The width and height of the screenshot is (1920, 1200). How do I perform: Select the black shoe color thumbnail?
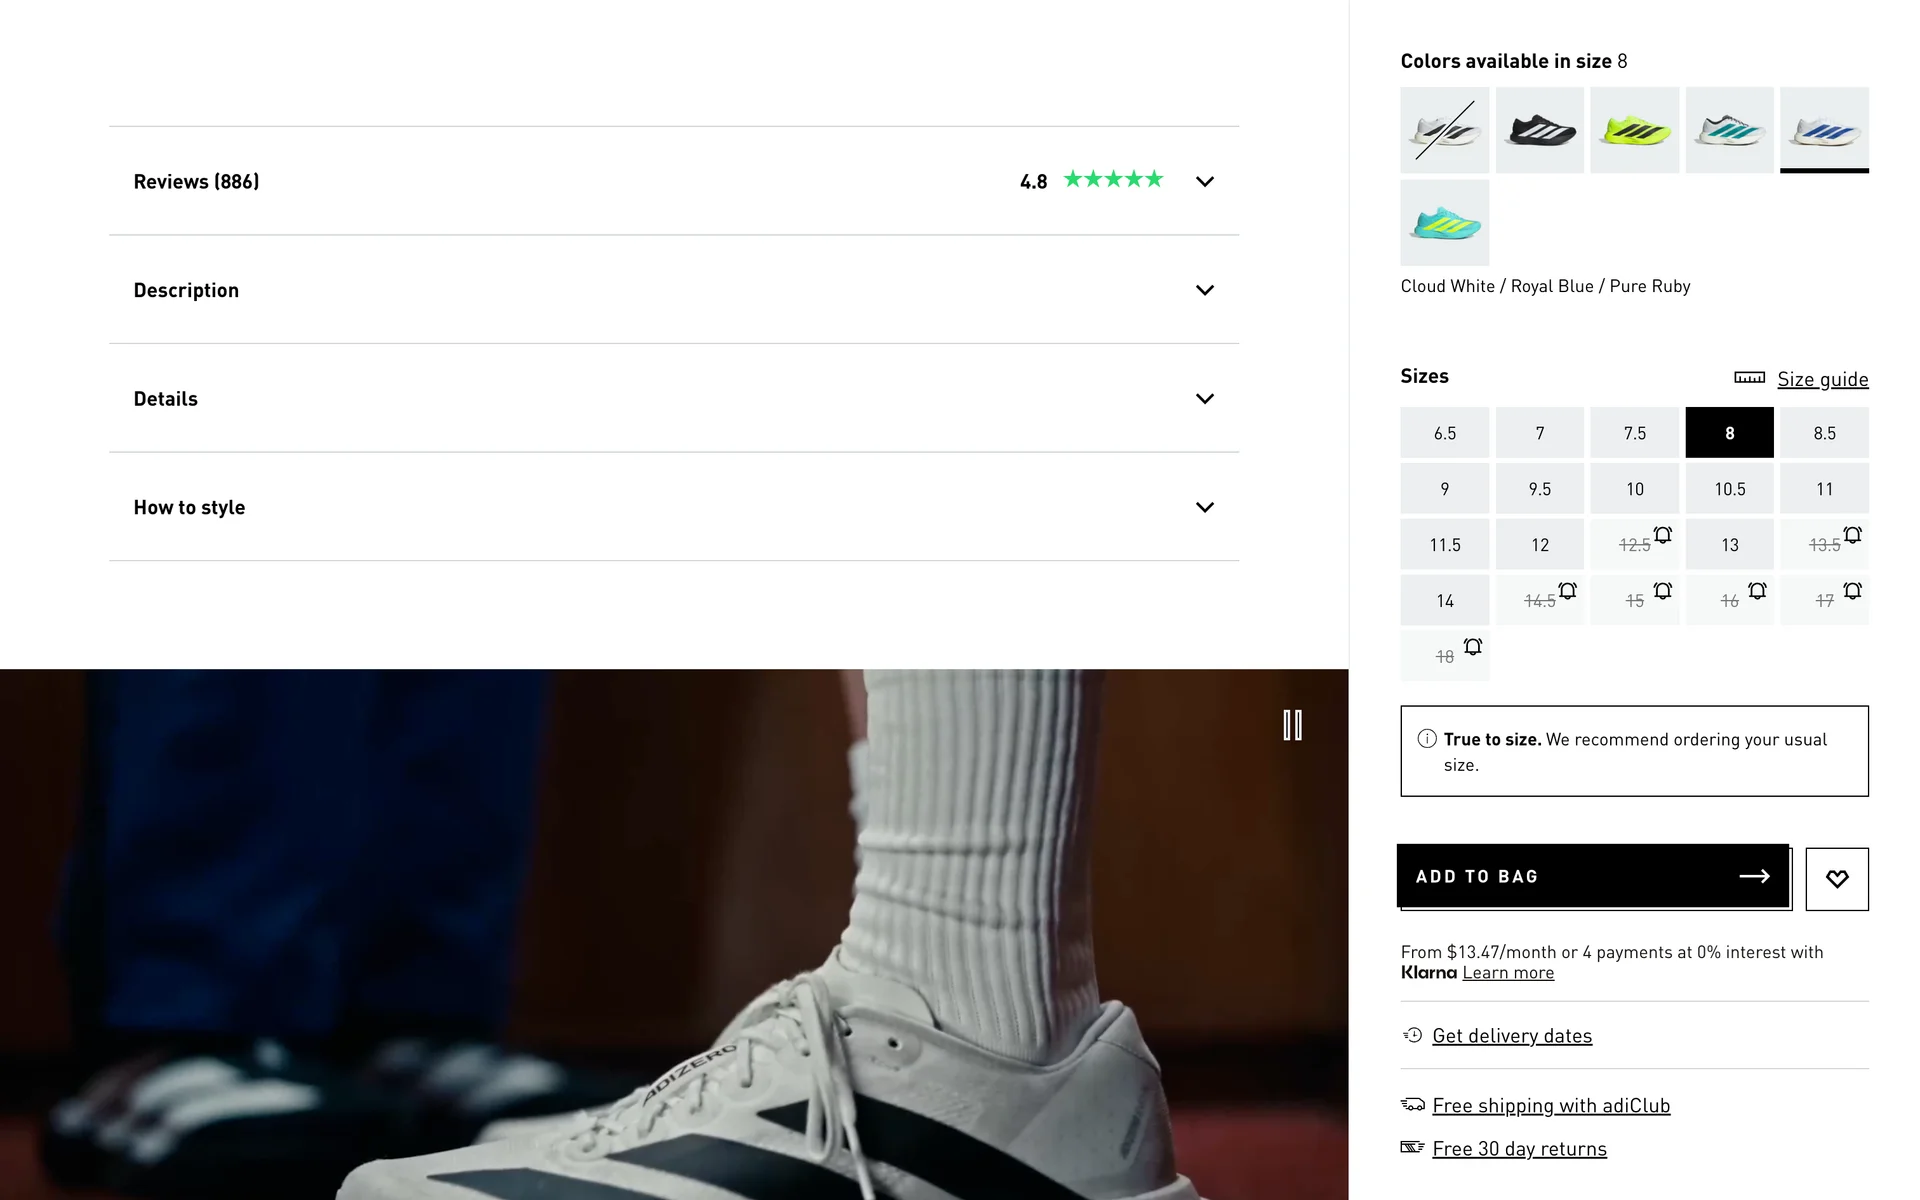coord(1539,130)
